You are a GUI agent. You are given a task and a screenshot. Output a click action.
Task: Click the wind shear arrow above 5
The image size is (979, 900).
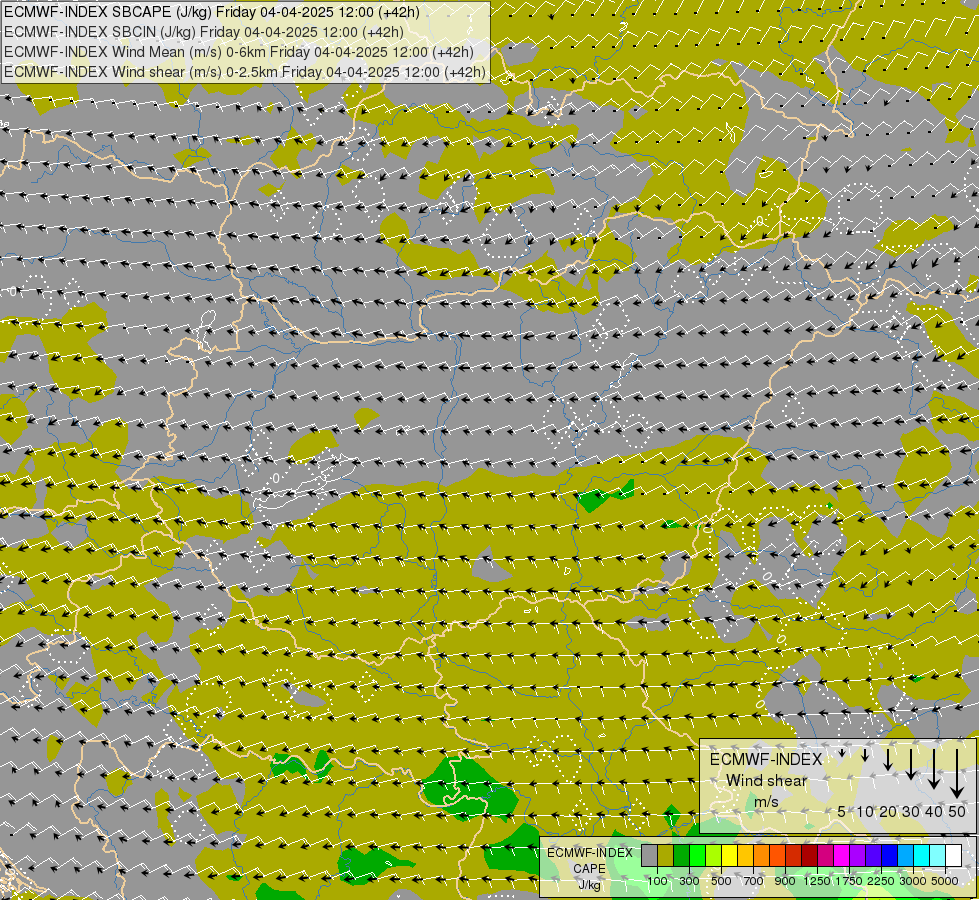(842, 753)
